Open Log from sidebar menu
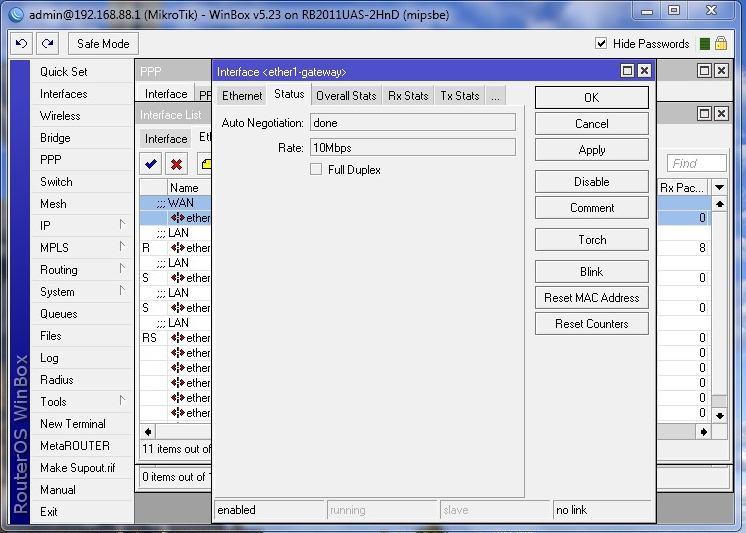The width and height of the screenshot is (746, 533). click(x=82, y=358)
